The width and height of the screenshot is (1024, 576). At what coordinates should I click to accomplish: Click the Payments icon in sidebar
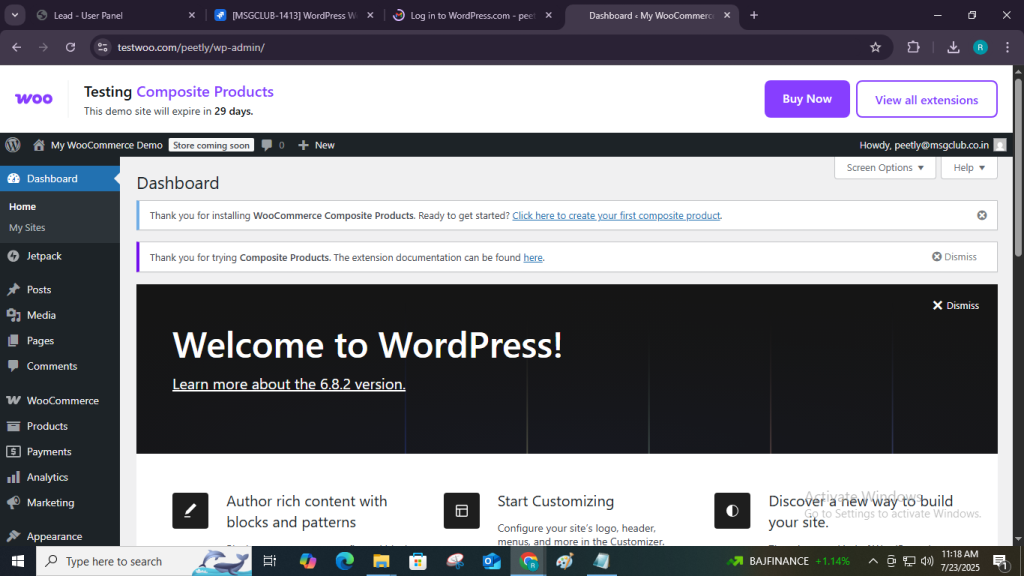(x=13, y=451)
